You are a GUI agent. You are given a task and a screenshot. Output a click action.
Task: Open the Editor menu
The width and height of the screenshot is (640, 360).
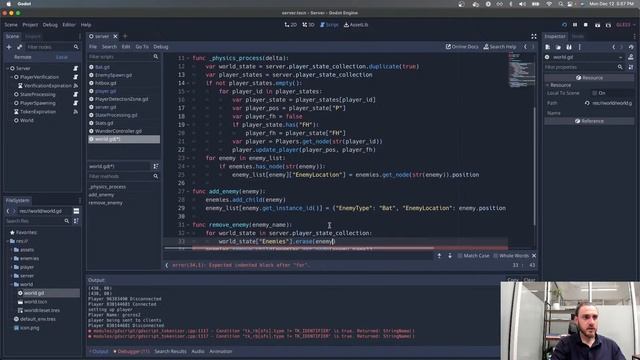coord(69,25)
